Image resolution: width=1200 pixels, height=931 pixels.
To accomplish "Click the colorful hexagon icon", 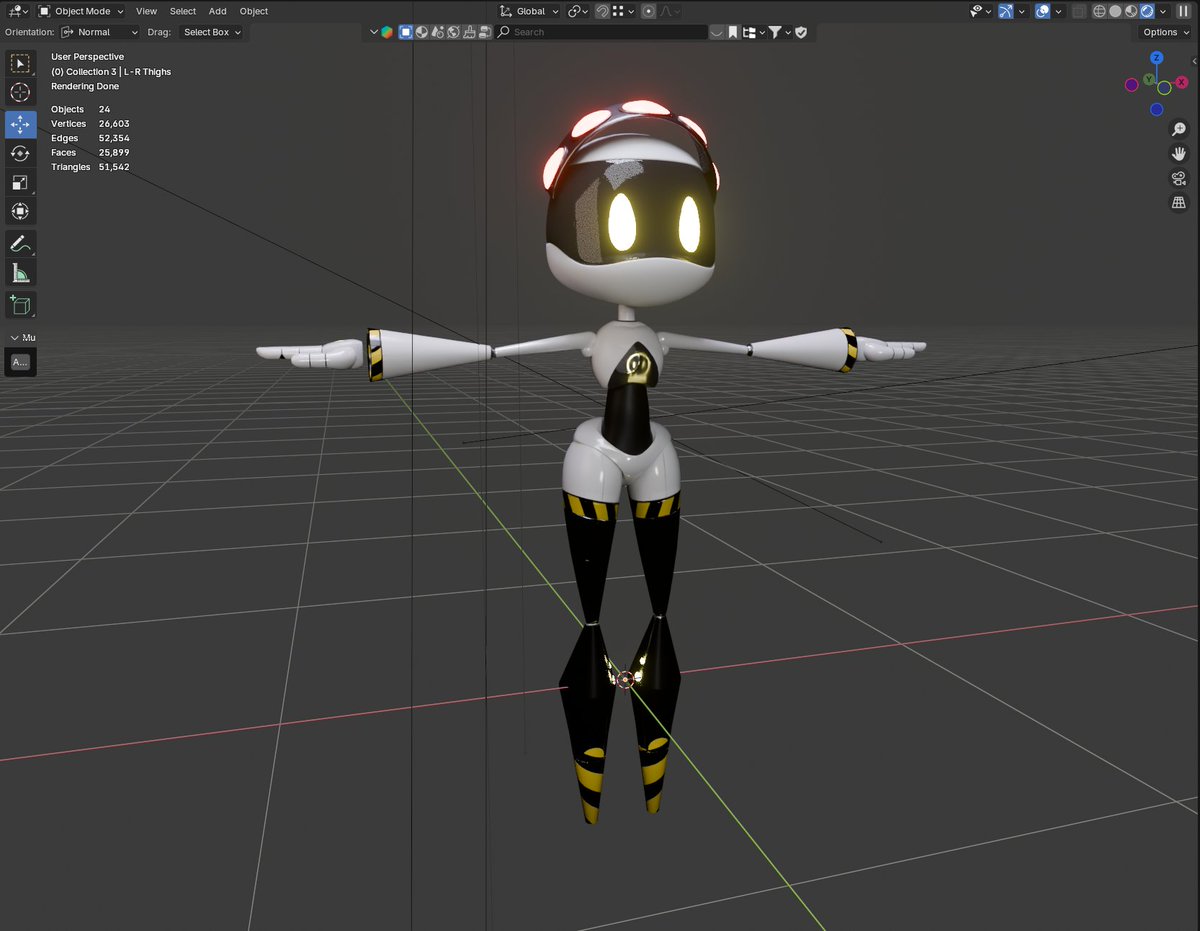I will [x=387, y=32].
